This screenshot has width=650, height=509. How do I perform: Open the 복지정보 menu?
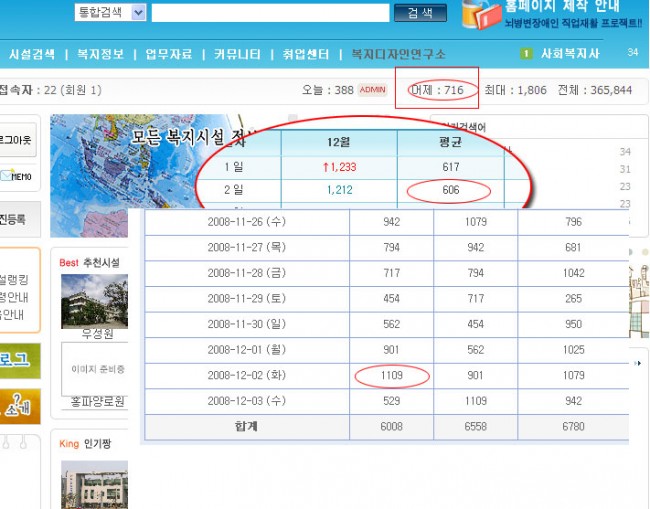[x=100, y=54]
